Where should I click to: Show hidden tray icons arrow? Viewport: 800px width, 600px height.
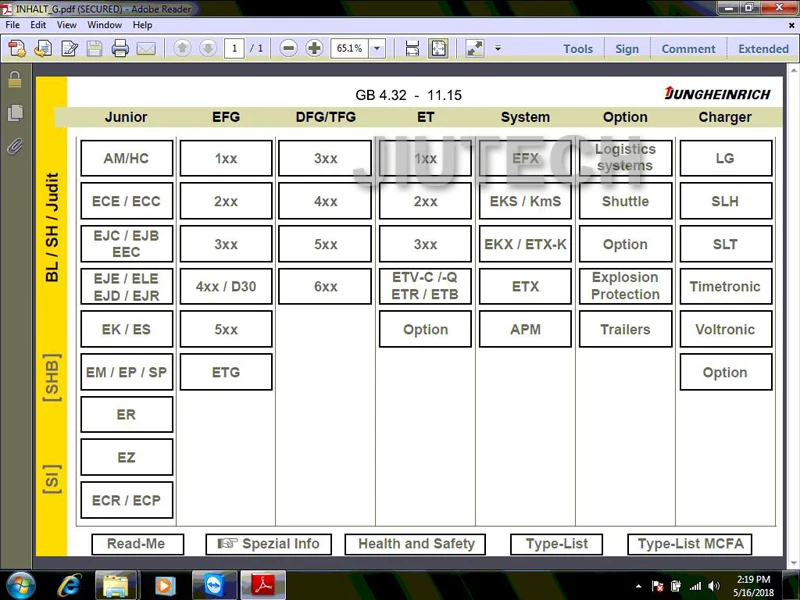pos(638,586)
